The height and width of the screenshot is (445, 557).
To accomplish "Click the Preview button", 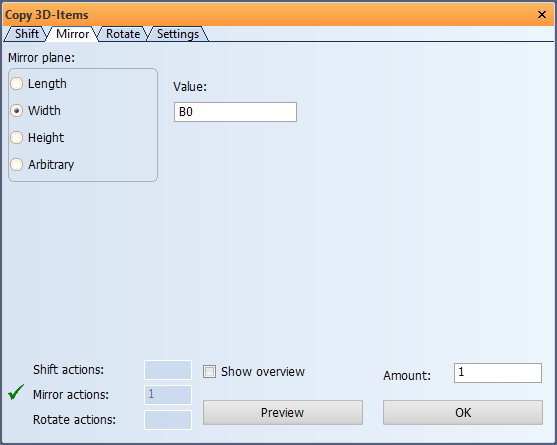I will pos(283,413).
